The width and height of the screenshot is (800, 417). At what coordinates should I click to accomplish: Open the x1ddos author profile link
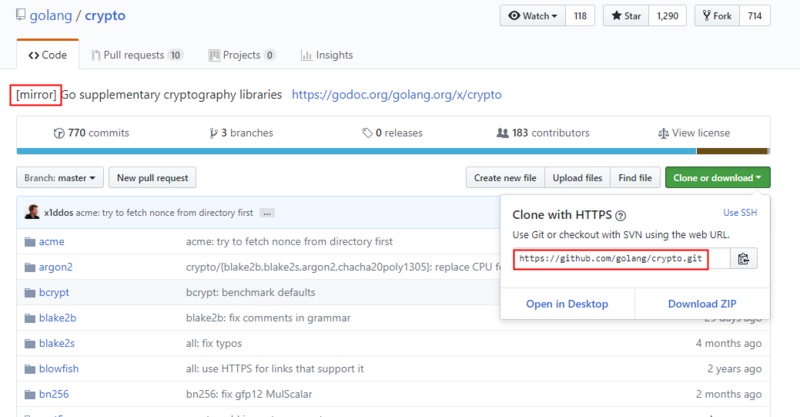59,213
